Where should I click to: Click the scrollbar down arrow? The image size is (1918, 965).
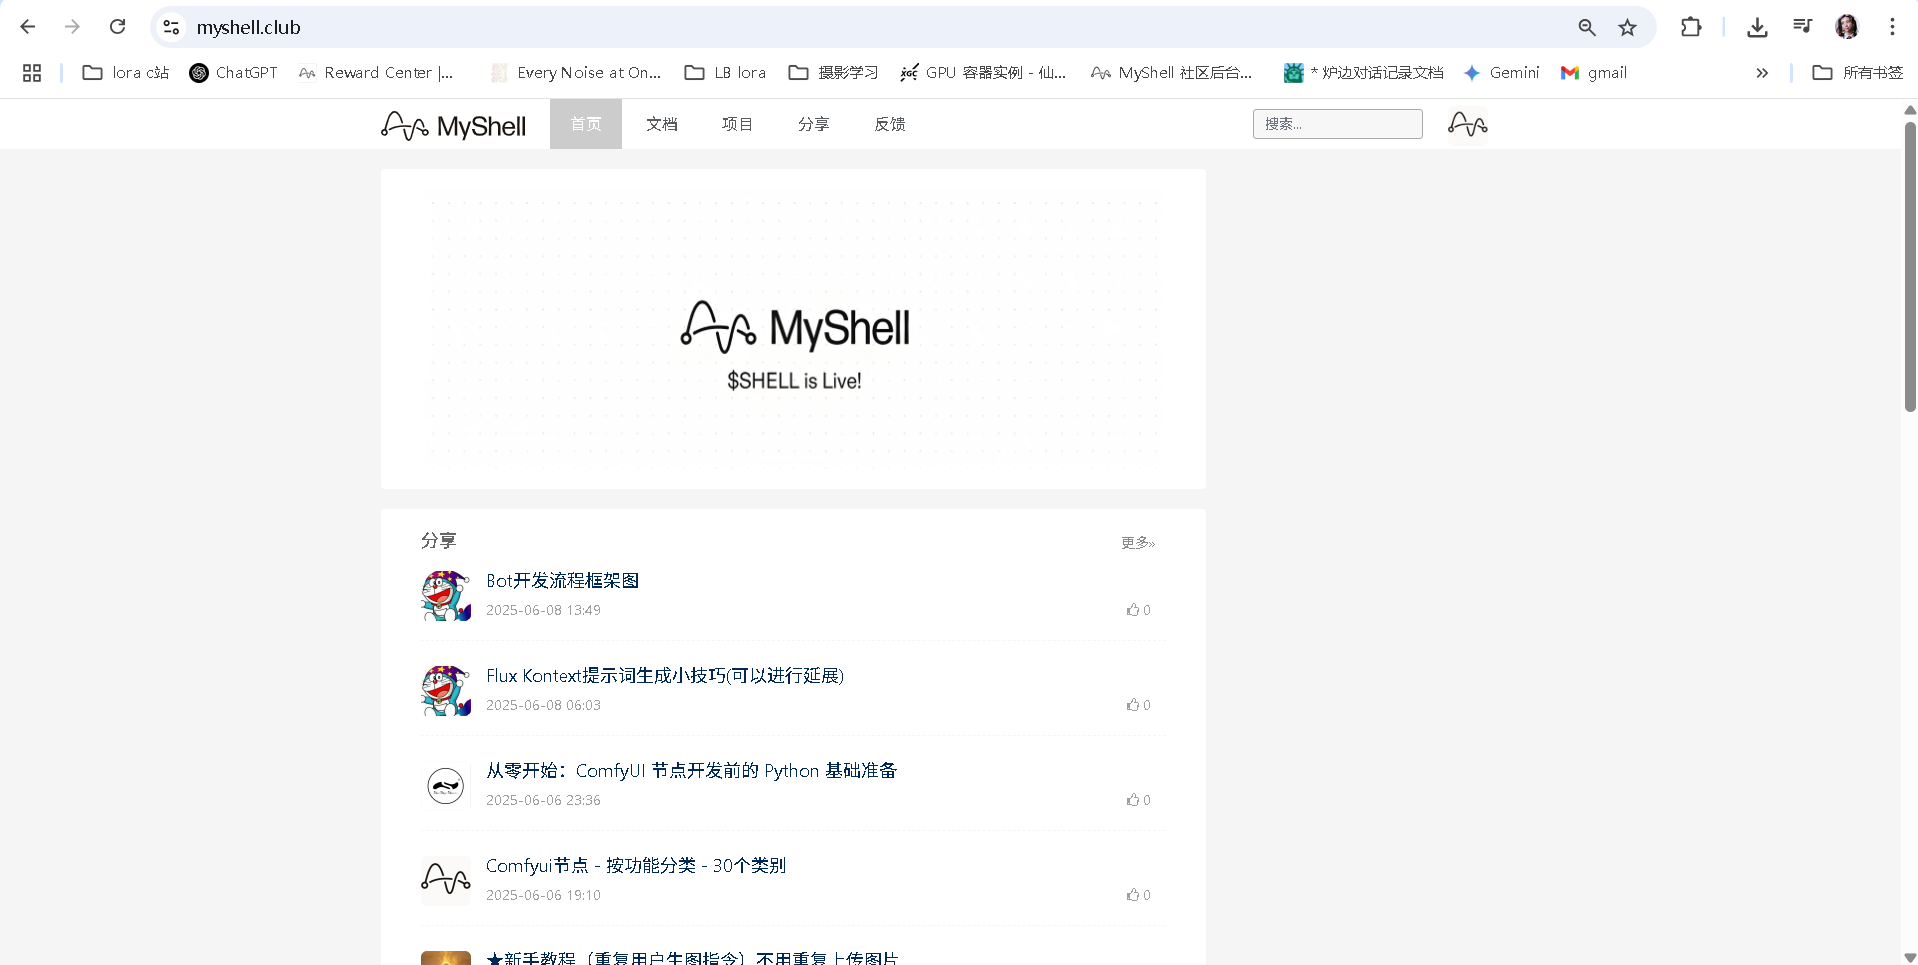tap(1910, 957)
